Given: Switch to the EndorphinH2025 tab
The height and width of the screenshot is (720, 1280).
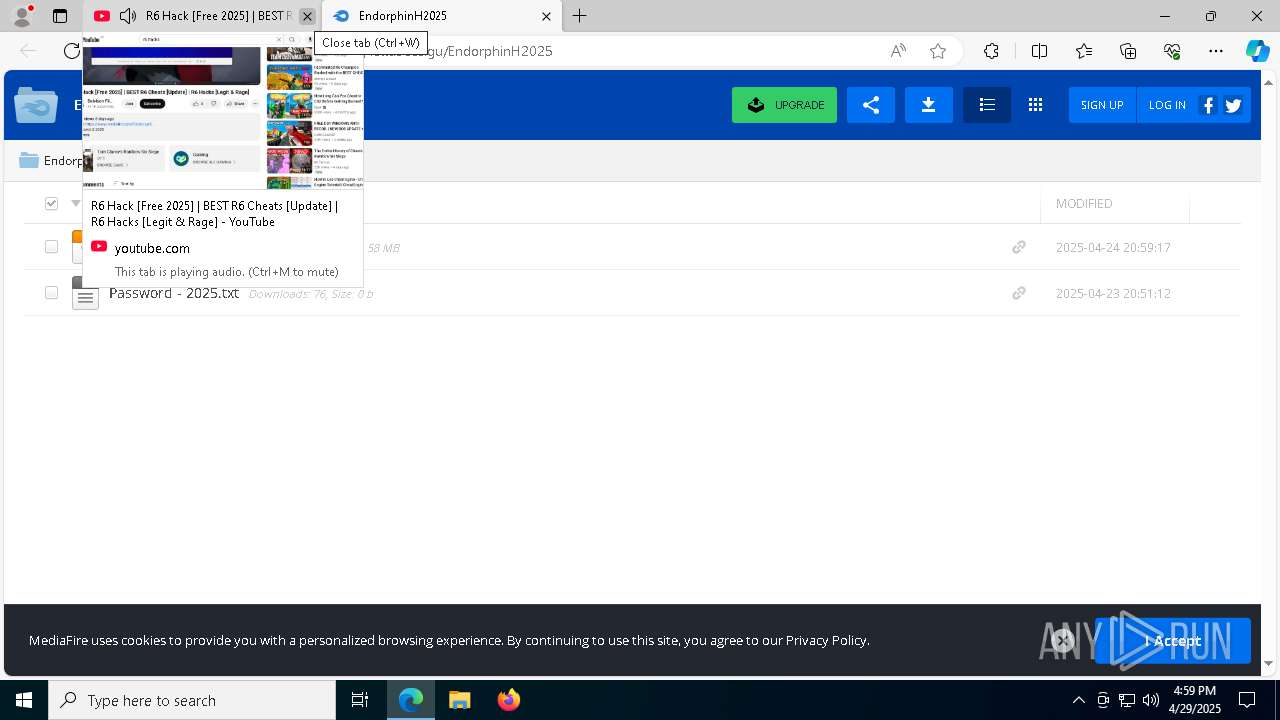Looking at the screenshot, I should tap(441, 16).
